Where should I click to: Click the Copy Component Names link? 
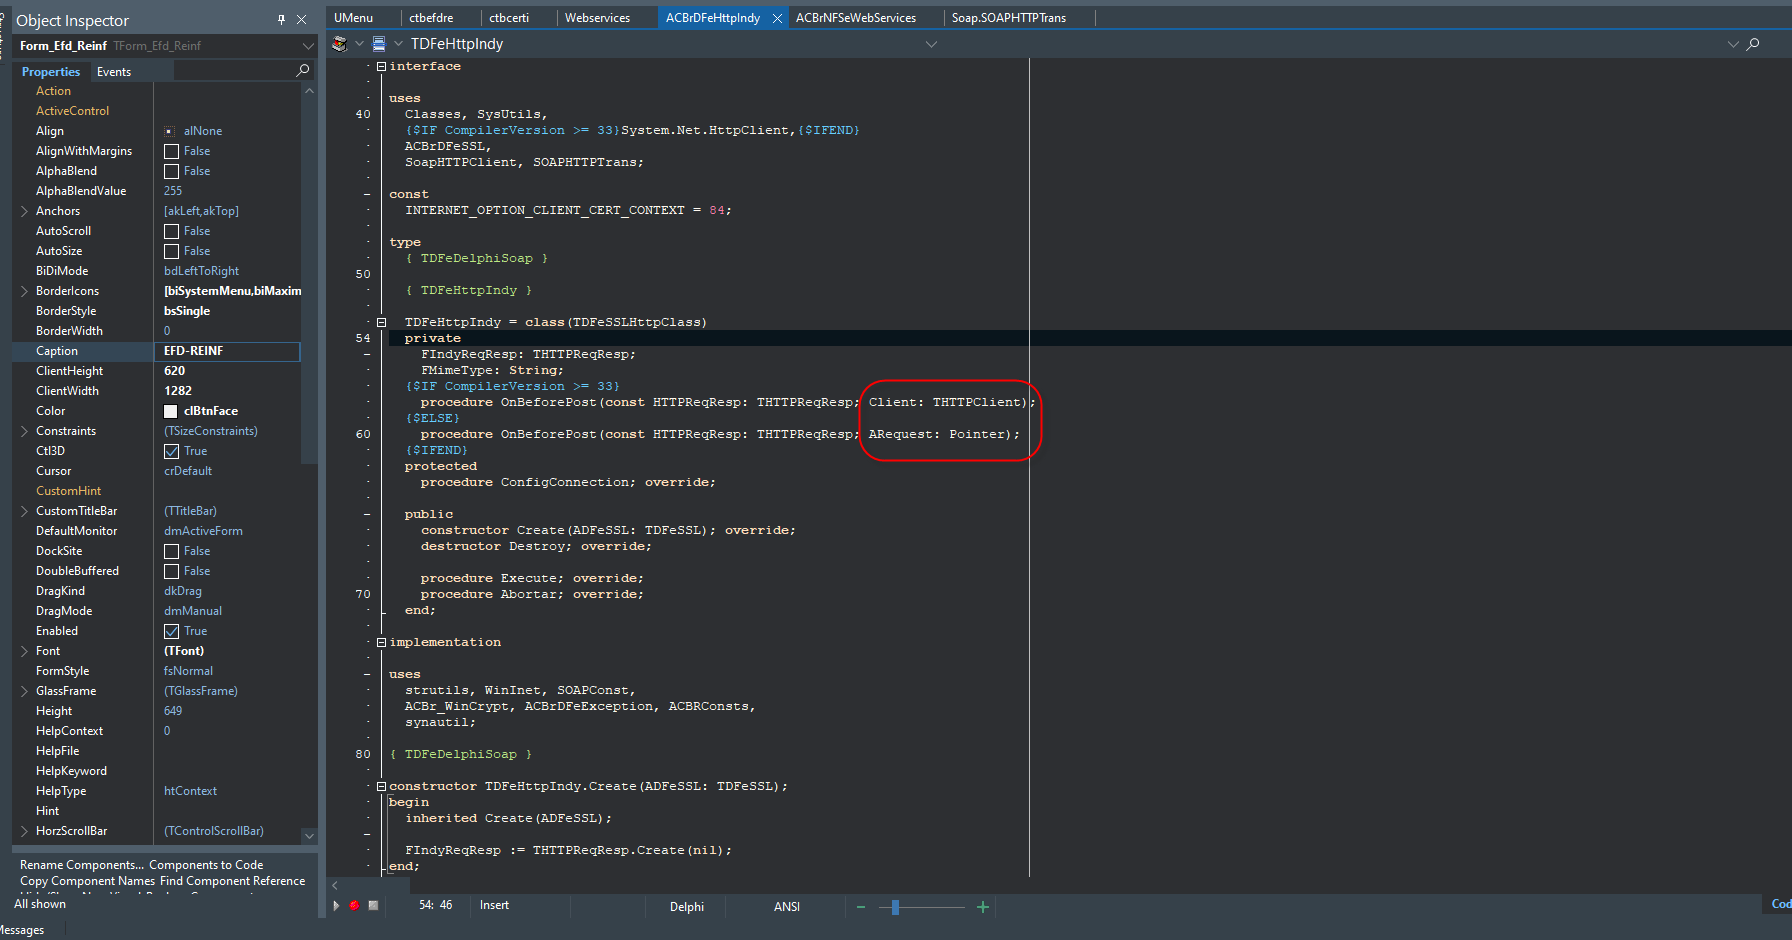tap(88, 881)
